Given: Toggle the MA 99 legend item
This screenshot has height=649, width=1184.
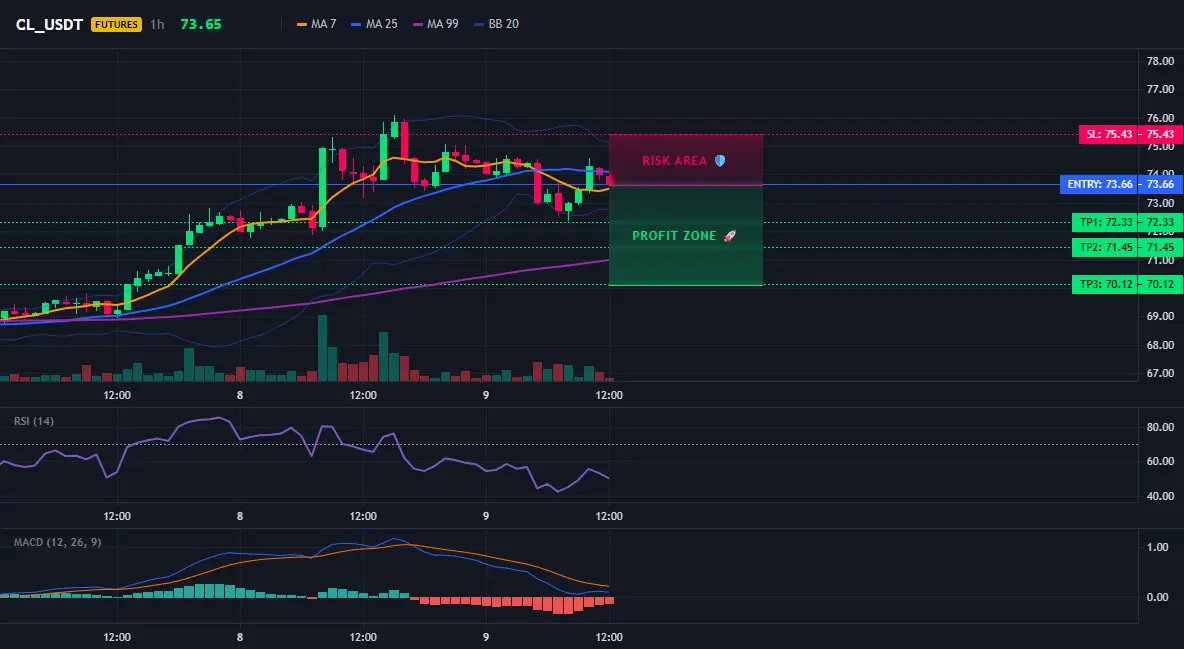Looking at the screenshot, I should (436, 24).
